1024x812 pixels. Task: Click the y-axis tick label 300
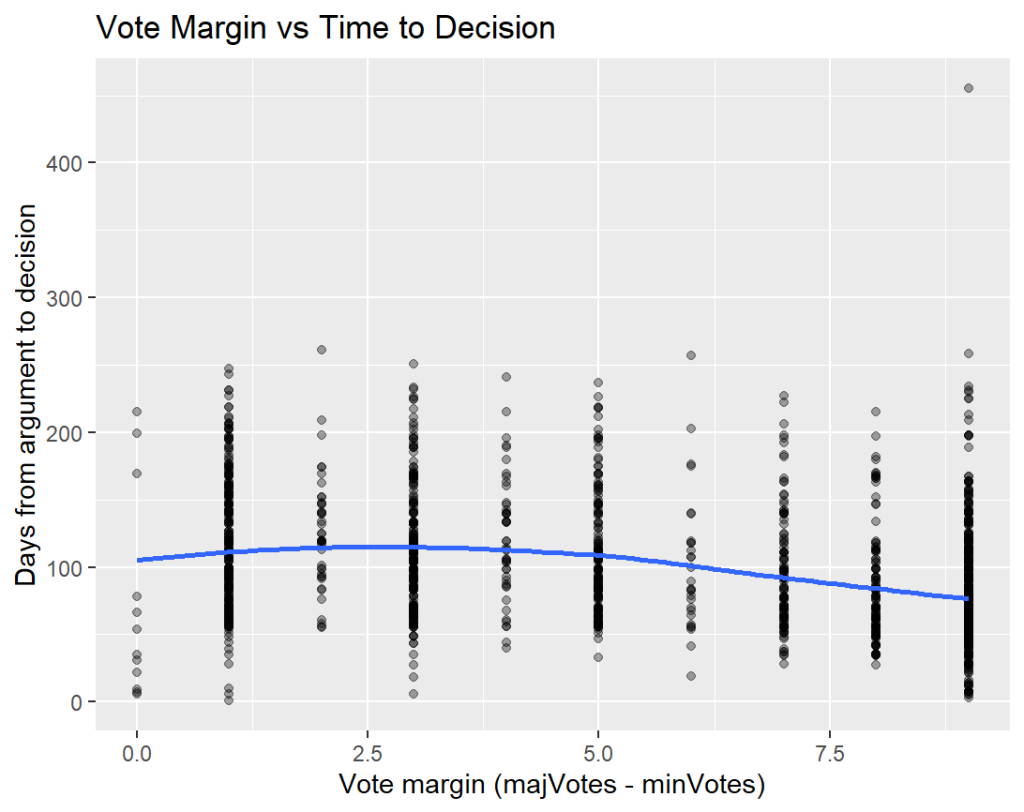tap(65, 298)
